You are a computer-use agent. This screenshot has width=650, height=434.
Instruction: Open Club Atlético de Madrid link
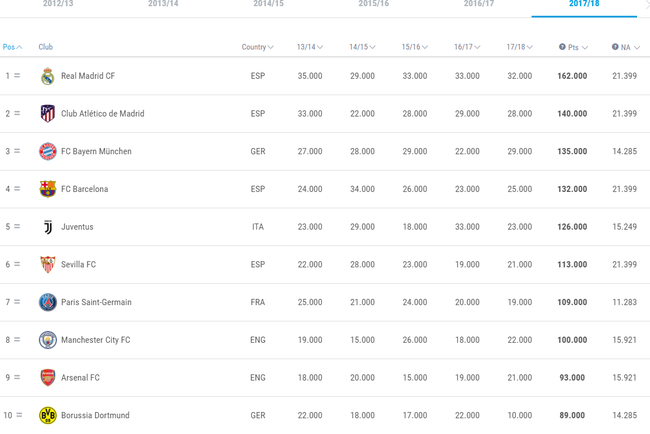[103, 114]
